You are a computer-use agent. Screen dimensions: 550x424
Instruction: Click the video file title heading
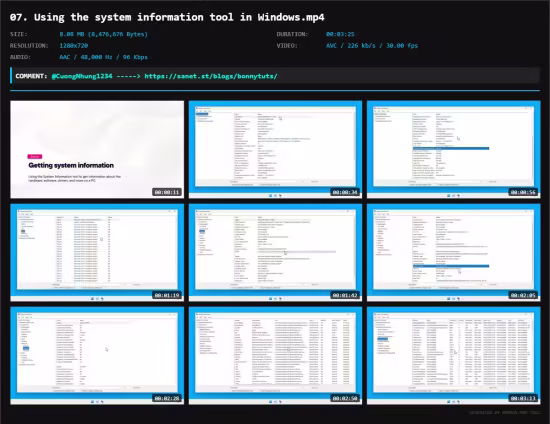(167, 17)
